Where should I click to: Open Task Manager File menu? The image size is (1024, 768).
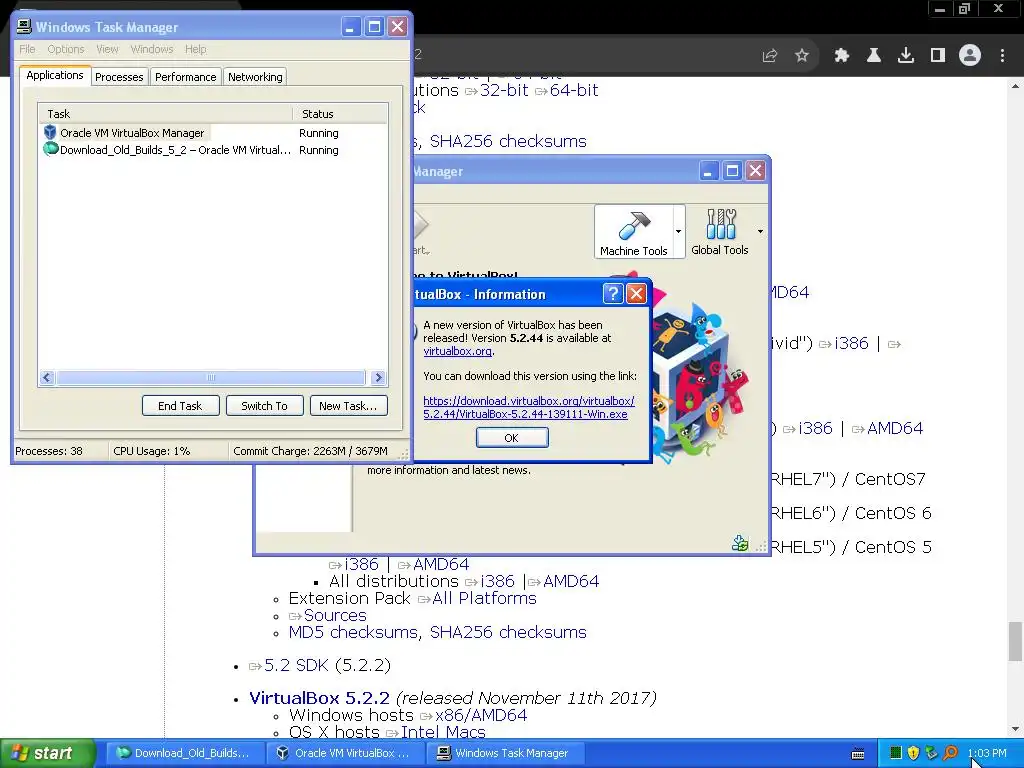click(27, 49)
